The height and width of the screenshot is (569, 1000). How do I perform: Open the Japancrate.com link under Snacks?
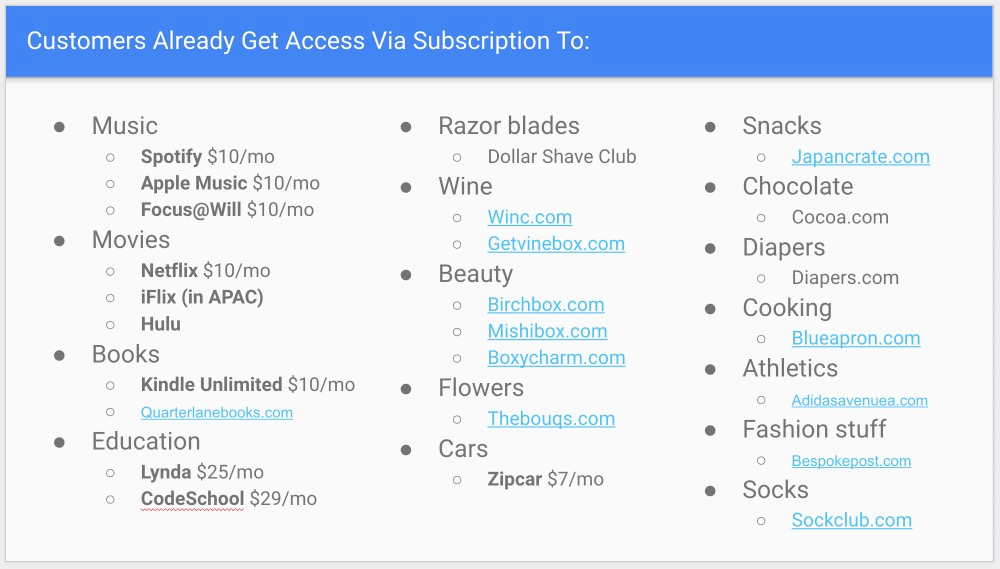tap(860, 157)
